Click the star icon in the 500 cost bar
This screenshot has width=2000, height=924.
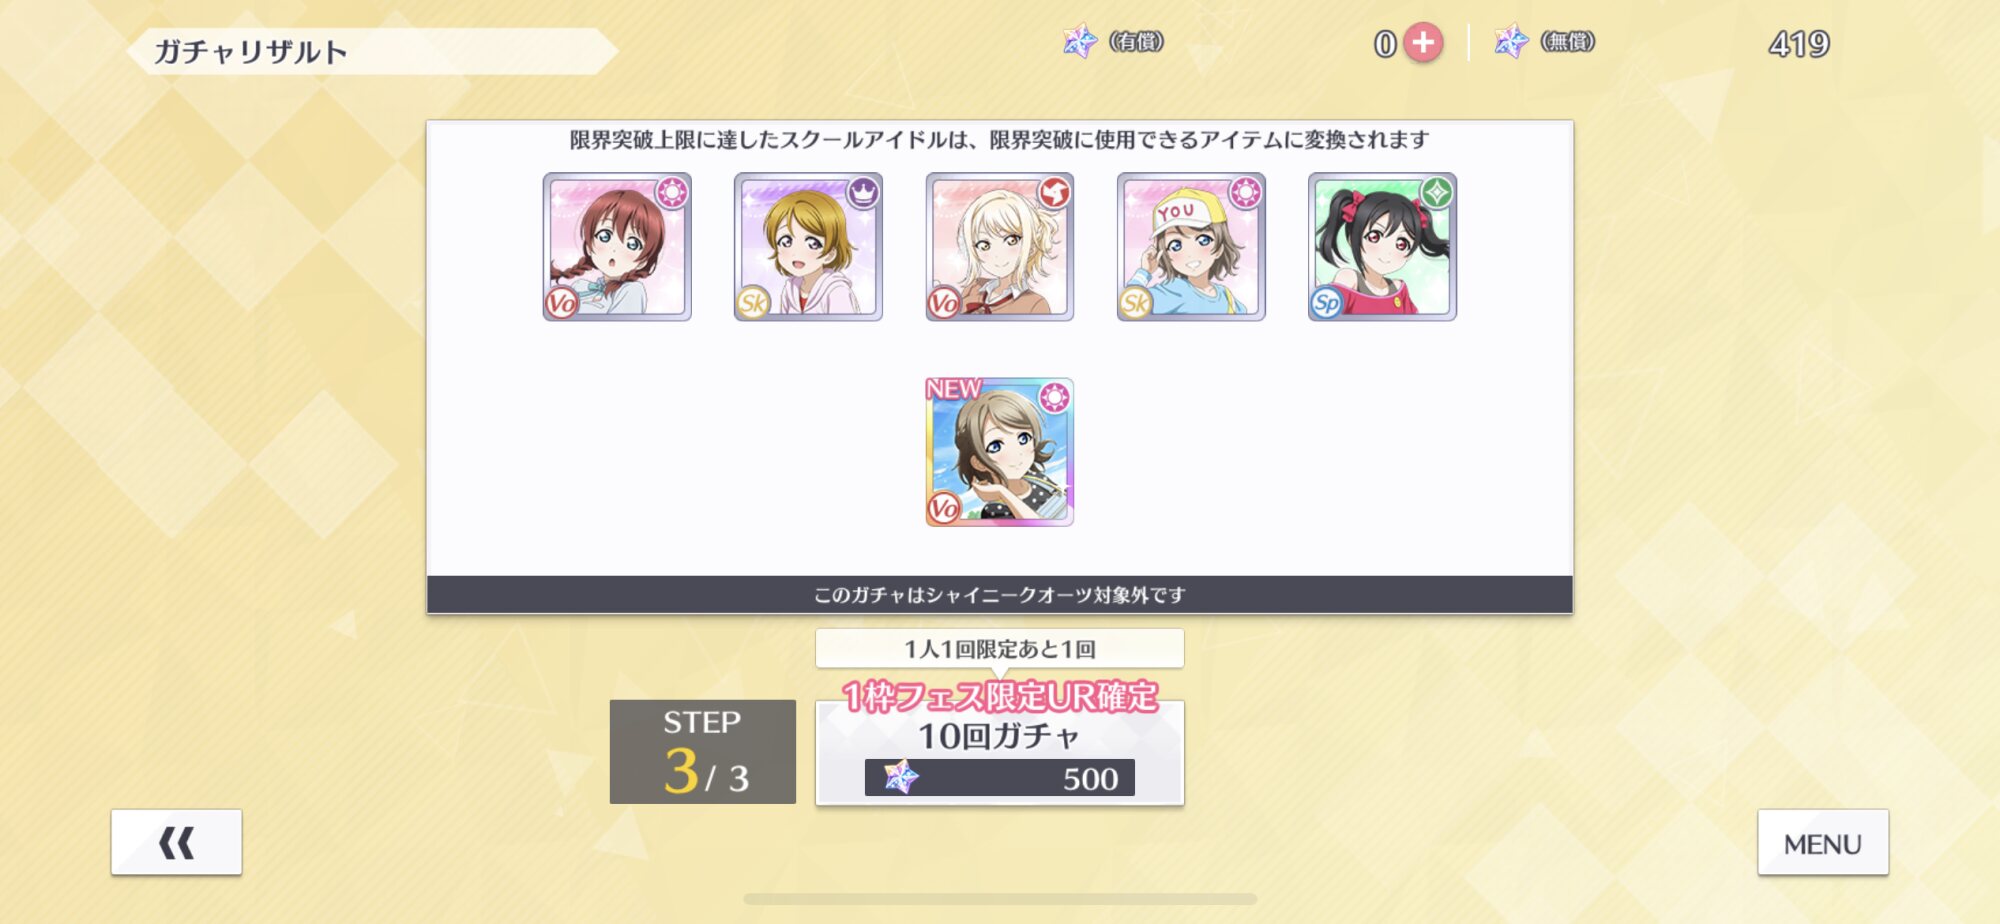click(x=900, y=777)
